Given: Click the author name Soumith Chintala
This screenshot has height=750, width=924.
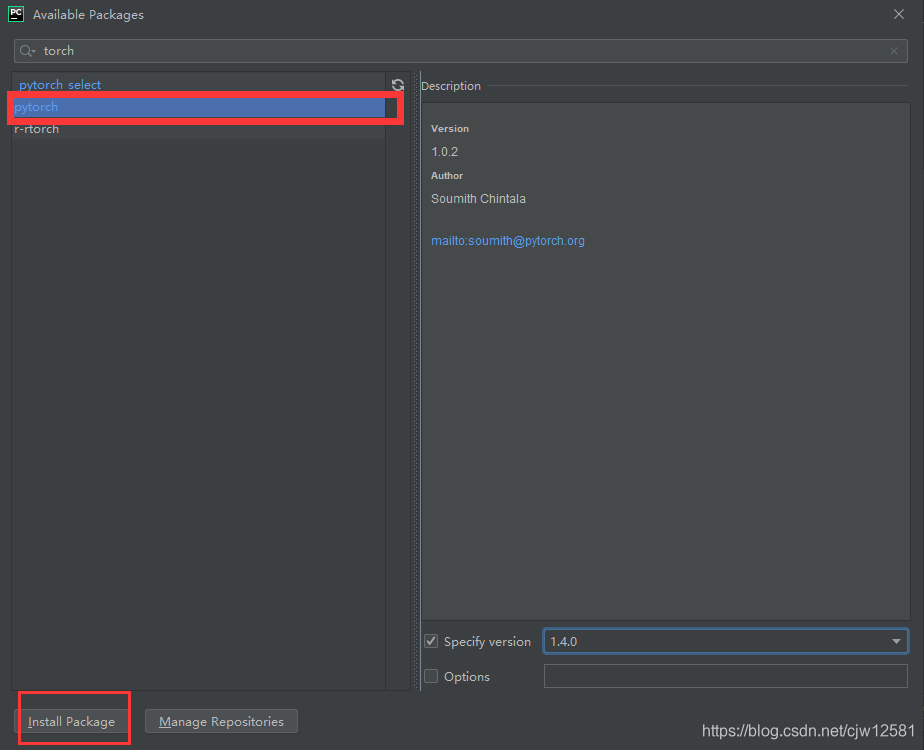Looking at the screenshot, I should click(478, 199).
